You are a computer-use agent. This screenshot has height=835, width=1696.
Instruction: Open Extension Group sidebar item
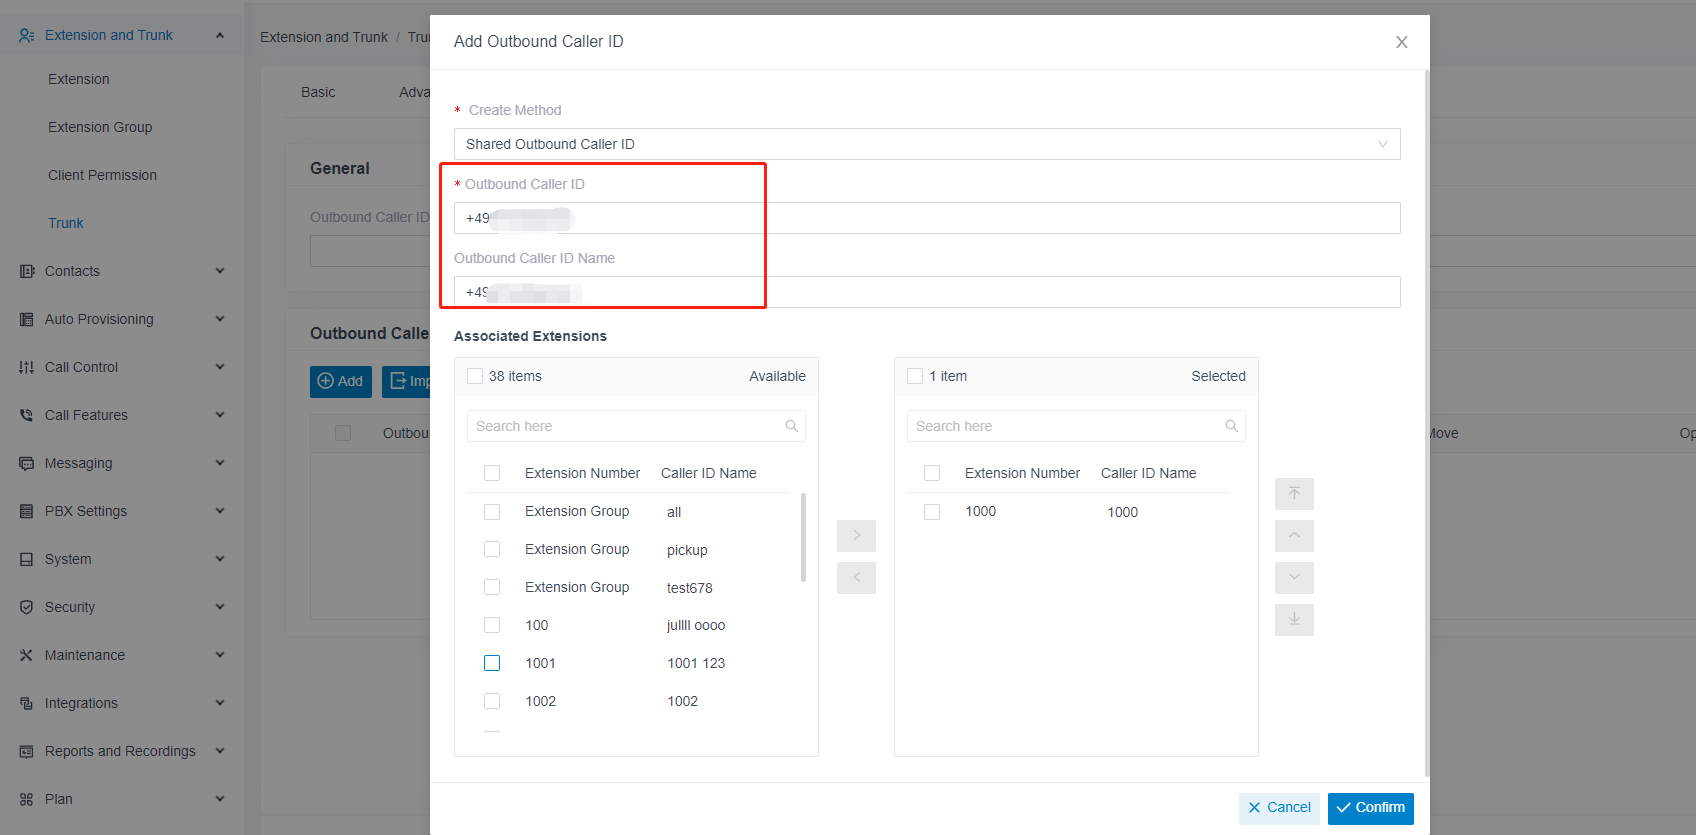click(100, 127)
